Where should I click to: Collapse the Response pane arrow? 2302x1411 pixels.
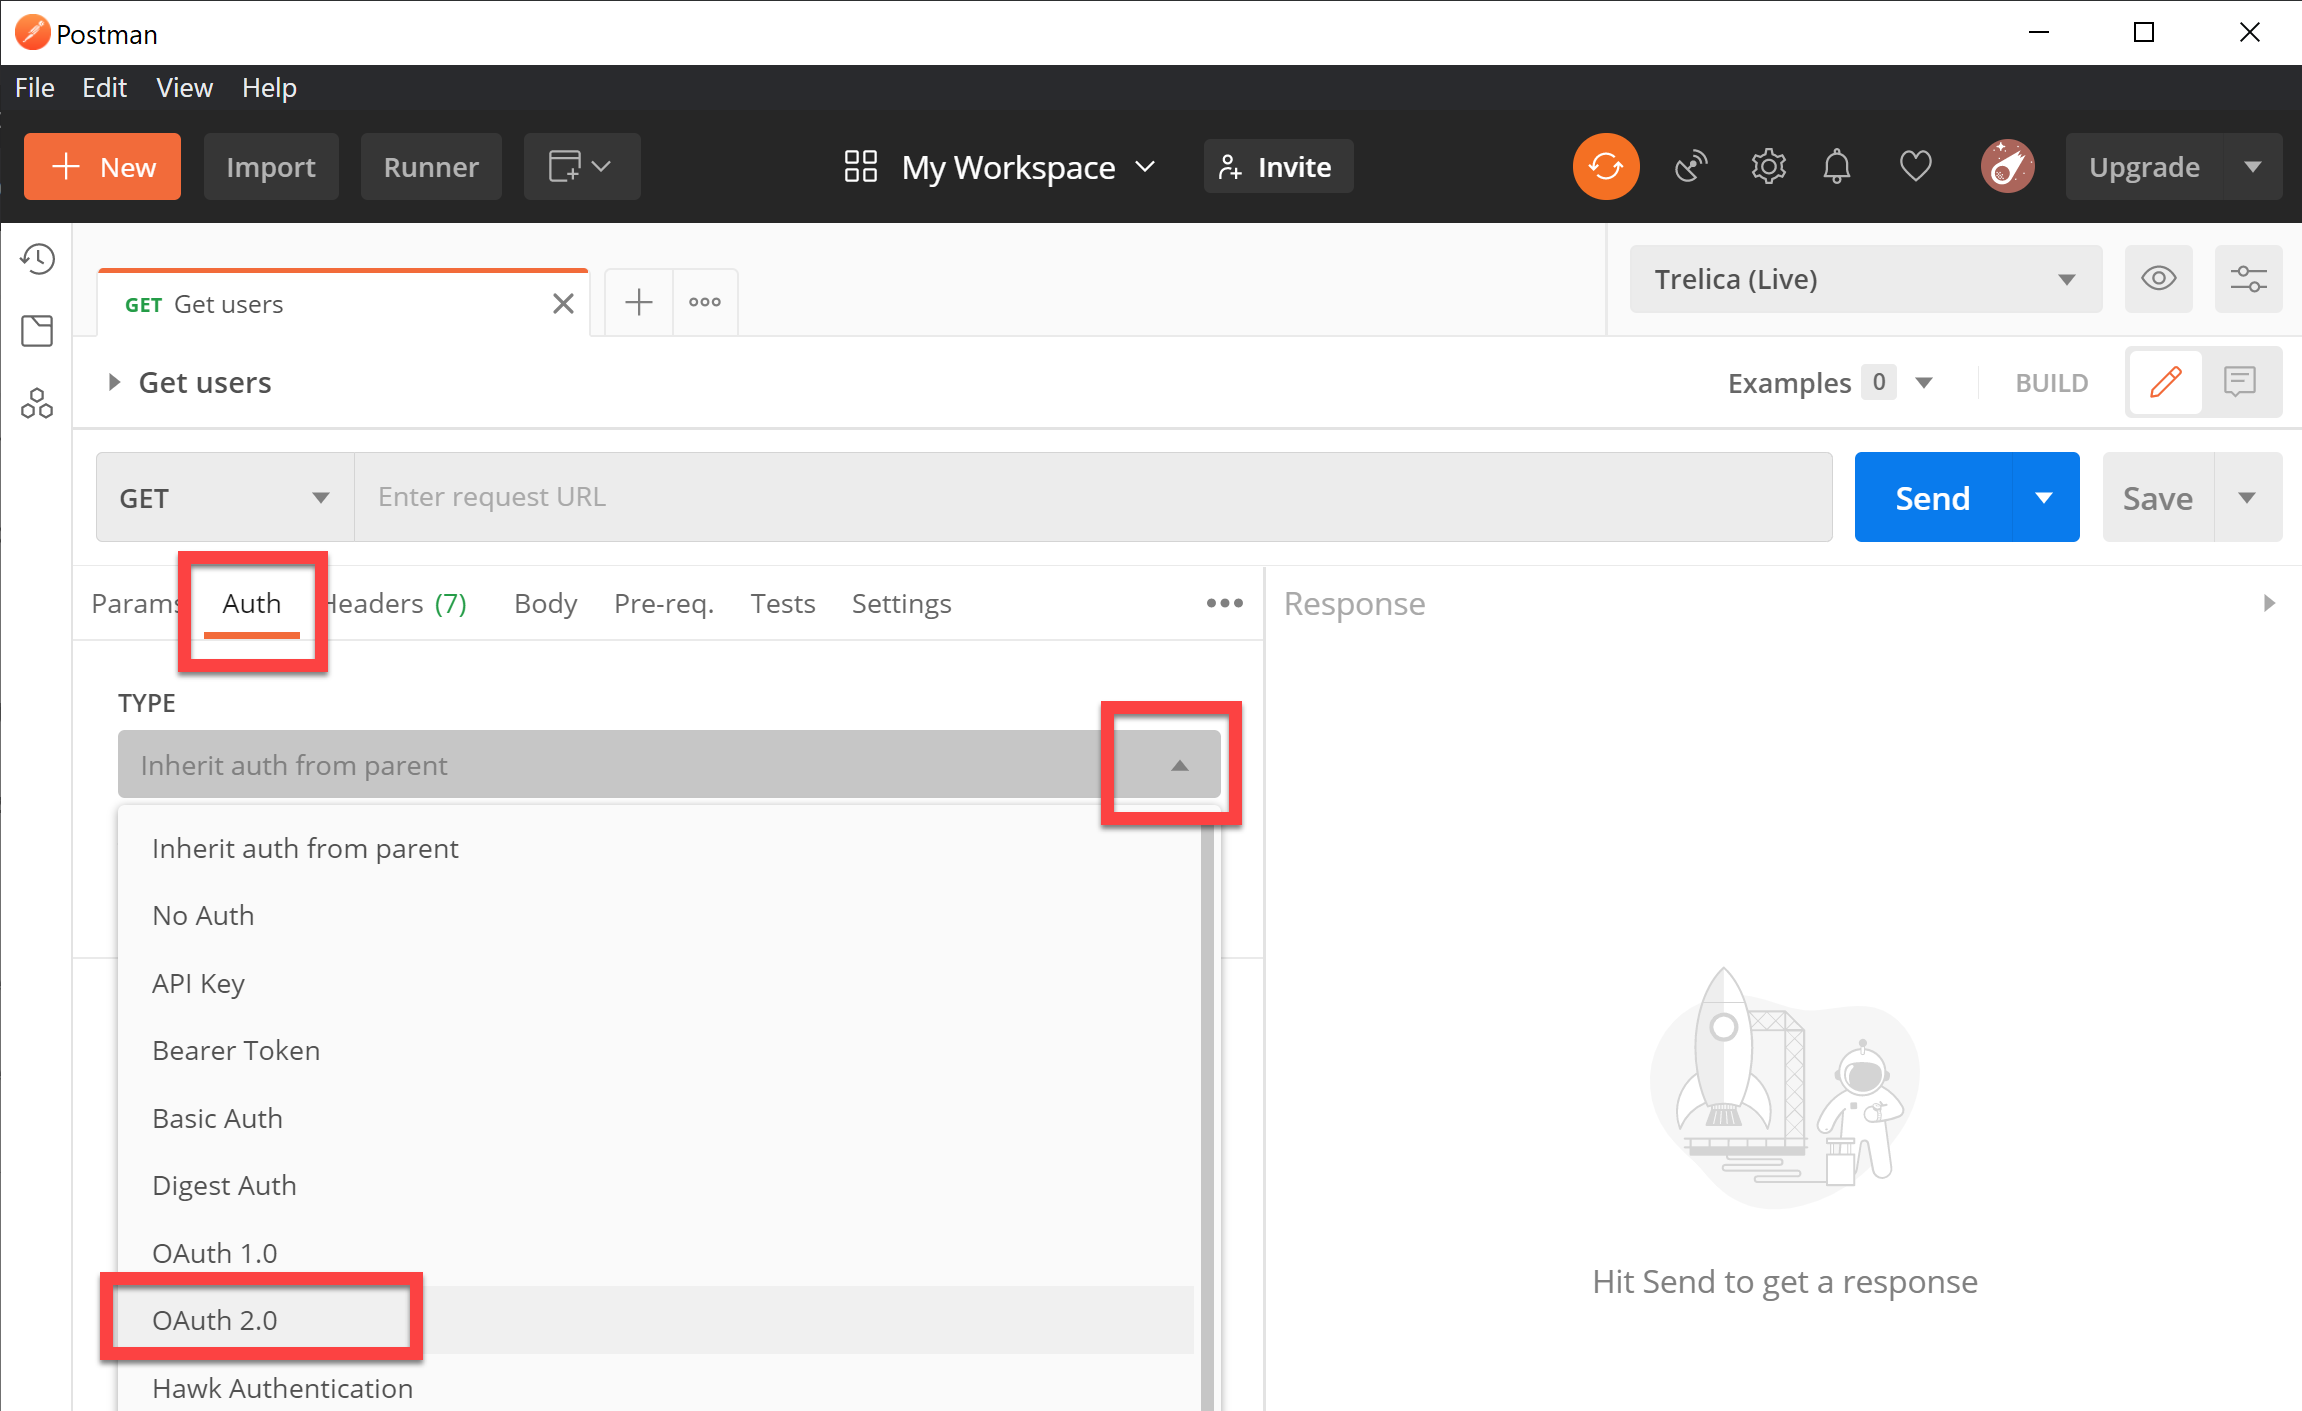[2269, 603]
